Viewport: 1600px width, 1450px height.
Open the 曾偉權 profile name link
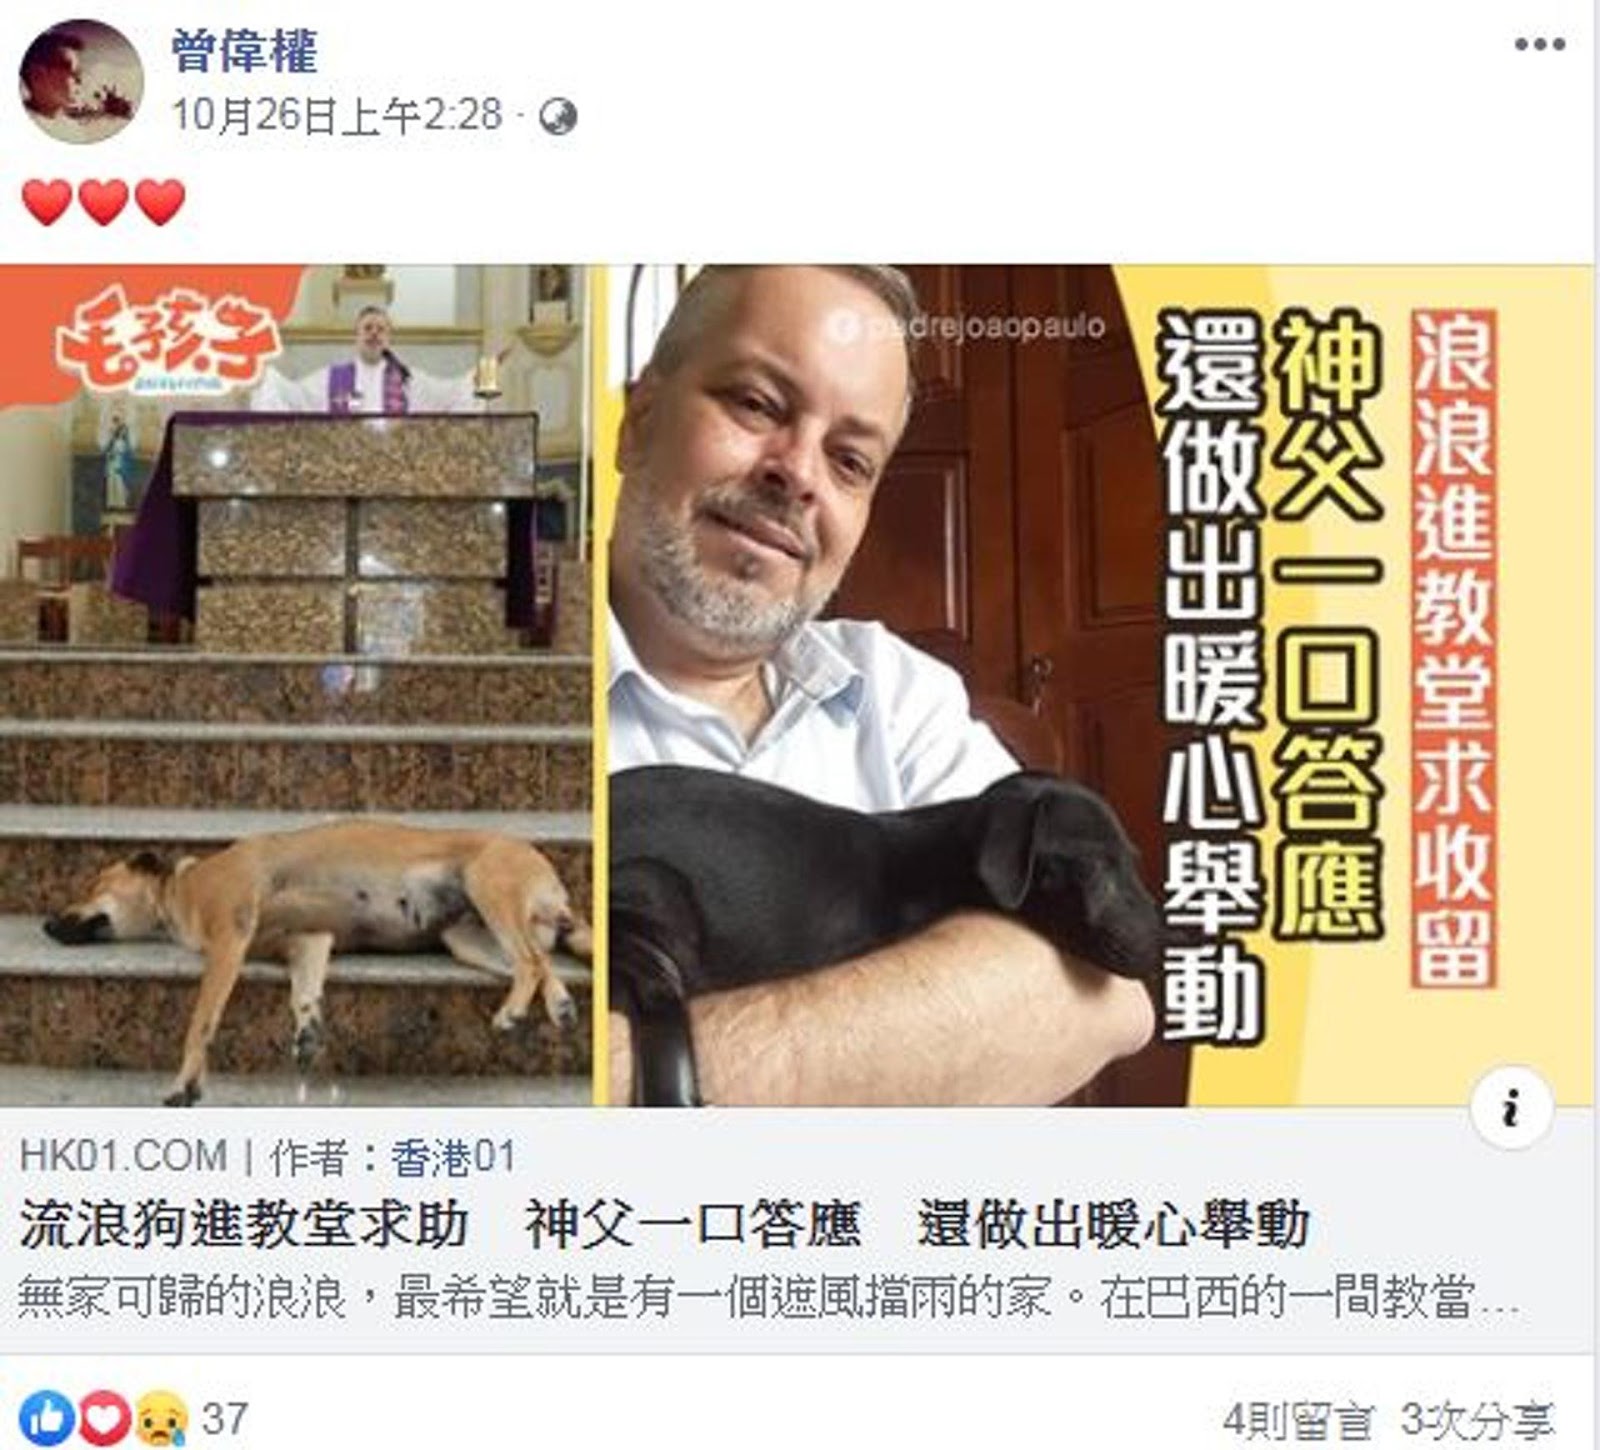click(x=244, y=51)
